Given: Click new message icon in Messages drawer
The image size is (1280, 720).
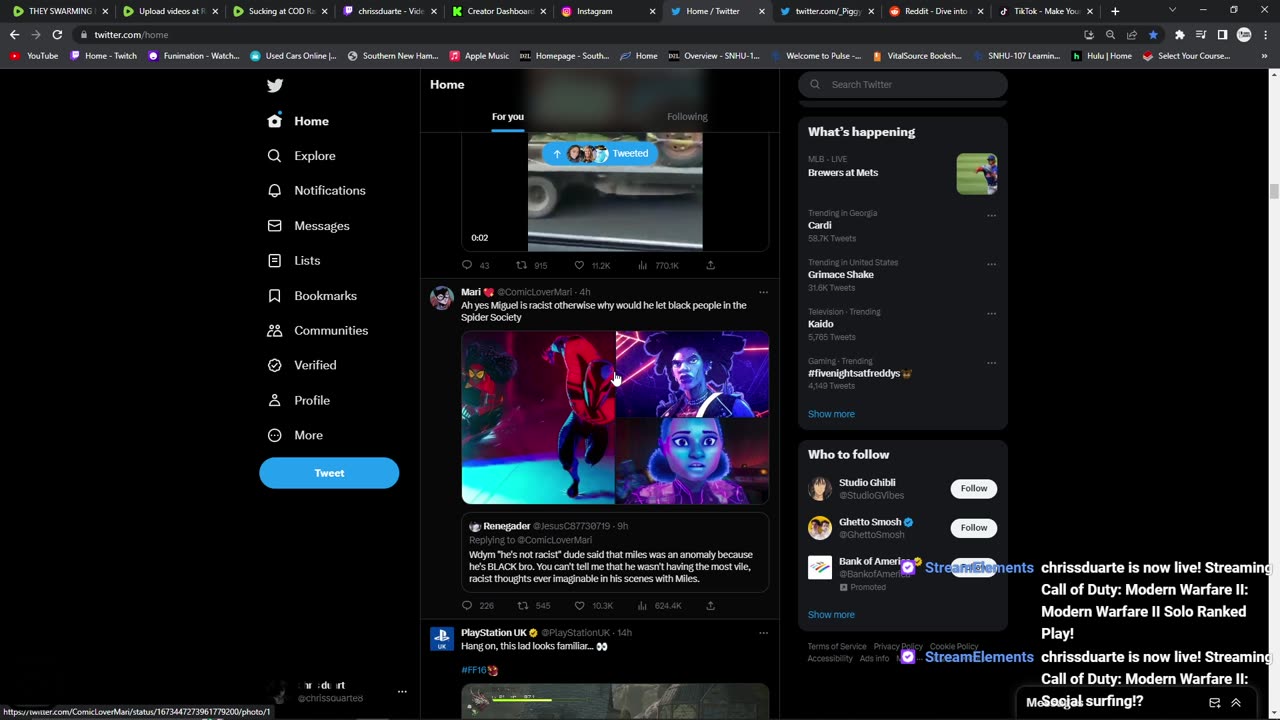Looking at the screenshot, I should (x=1214, y=703).
